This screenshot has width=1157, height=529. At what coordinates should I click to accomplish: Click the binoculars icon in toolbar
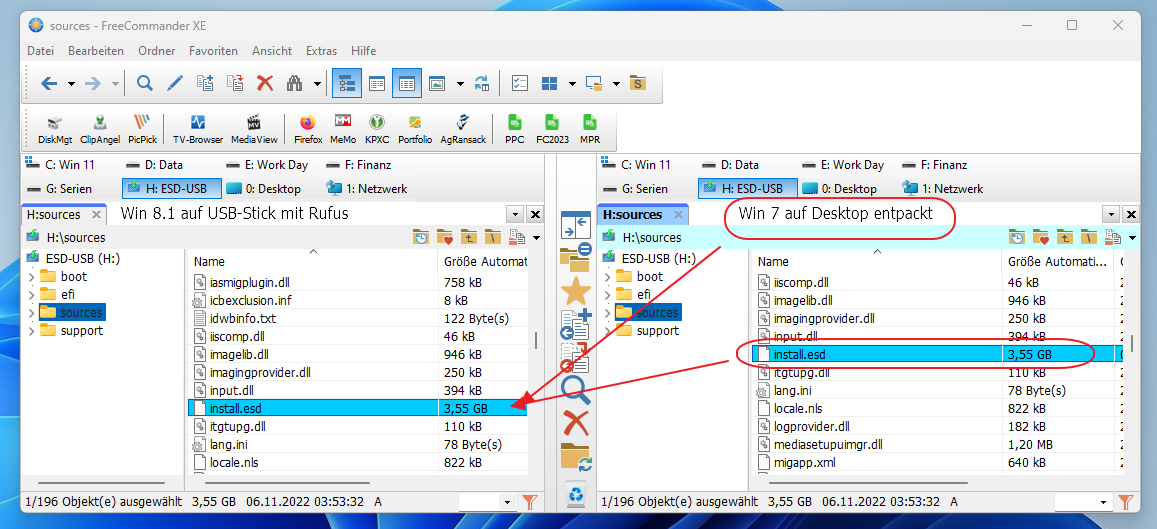click(295, 83)
